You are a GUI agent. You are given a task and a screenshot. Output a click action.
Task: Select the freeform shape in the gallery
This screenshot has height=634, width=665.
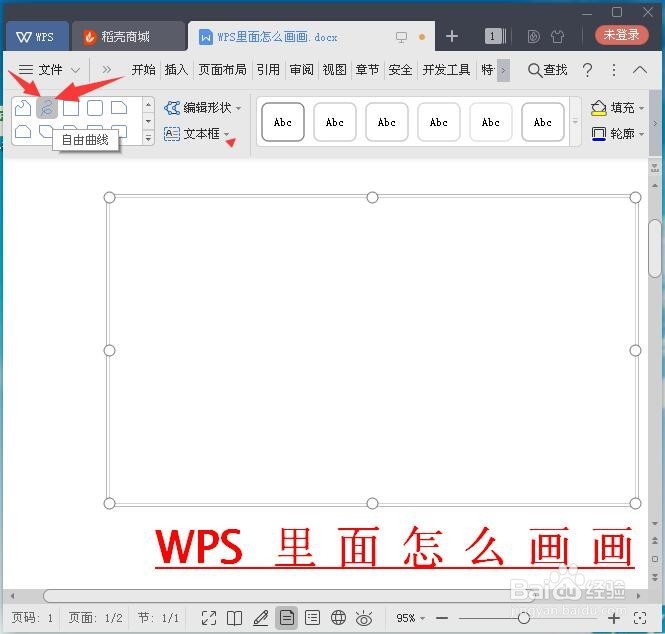[x=22, y=108]
